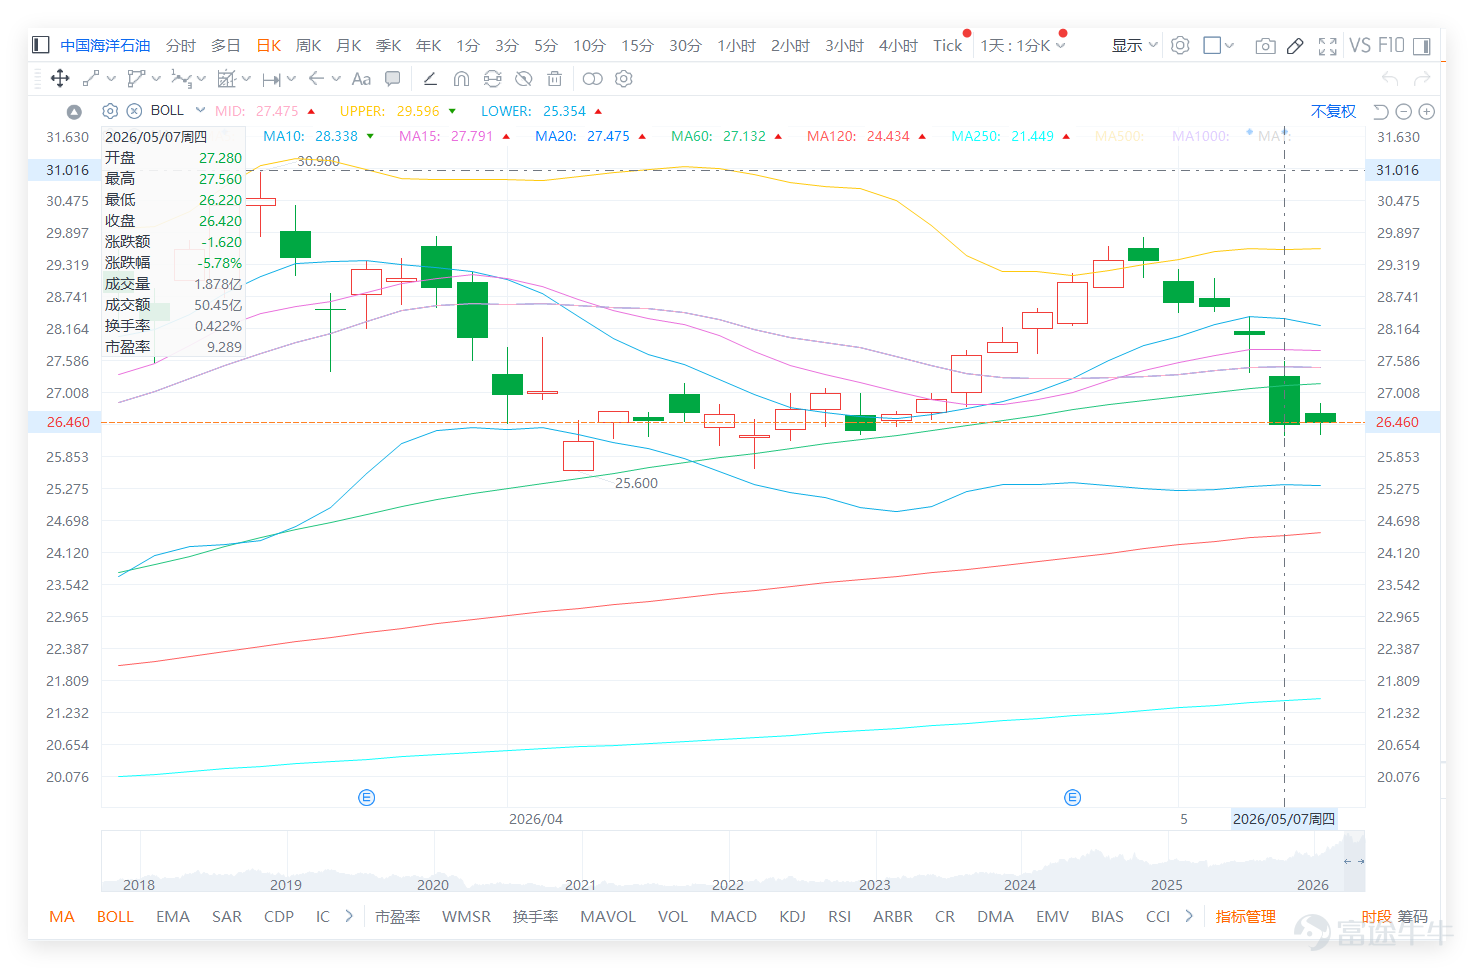Take a chart screenshot with camera icon

(x=1265, y=46)
